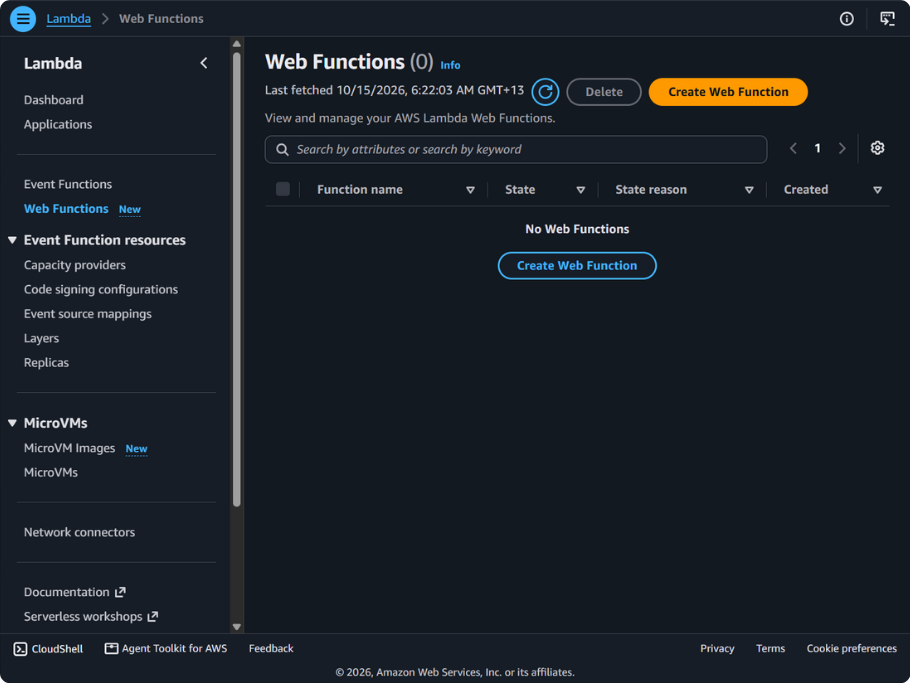Click the sidebar scroll down arrow

coord(236,627)
